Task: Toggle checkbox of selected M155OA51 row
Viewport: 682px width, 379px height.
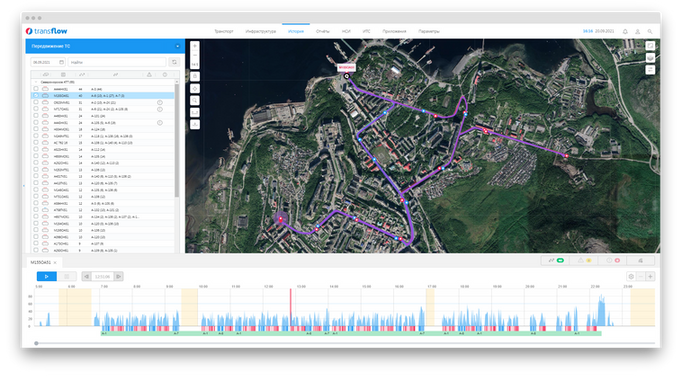Action: 36,95
